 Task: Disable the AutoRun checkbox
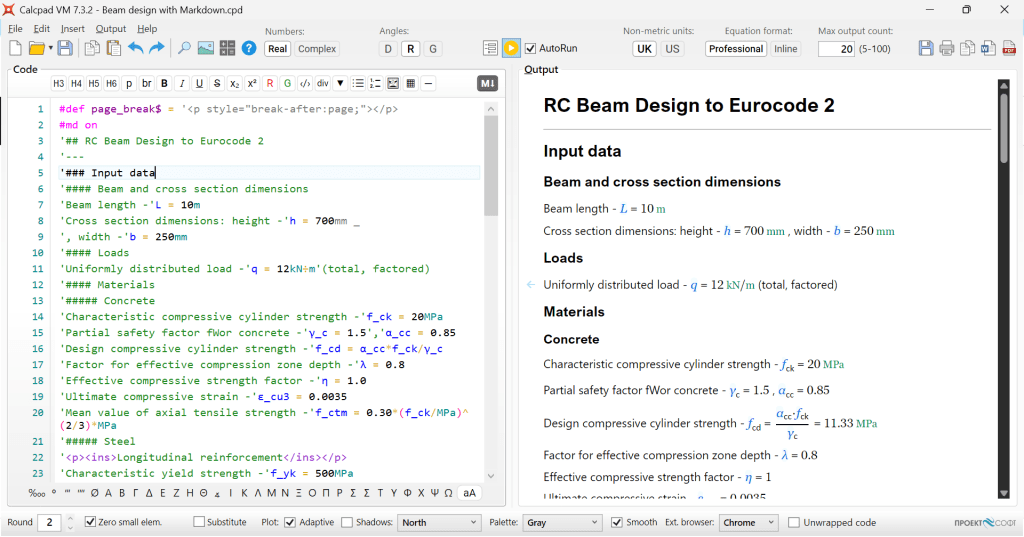pyautogui.click(x=531, y=48)
